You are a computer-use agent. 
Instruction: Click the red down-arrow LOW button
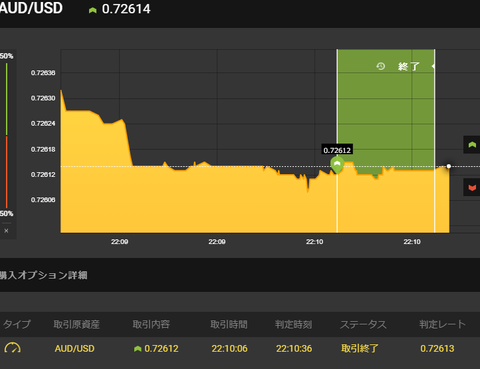point(472,187)
